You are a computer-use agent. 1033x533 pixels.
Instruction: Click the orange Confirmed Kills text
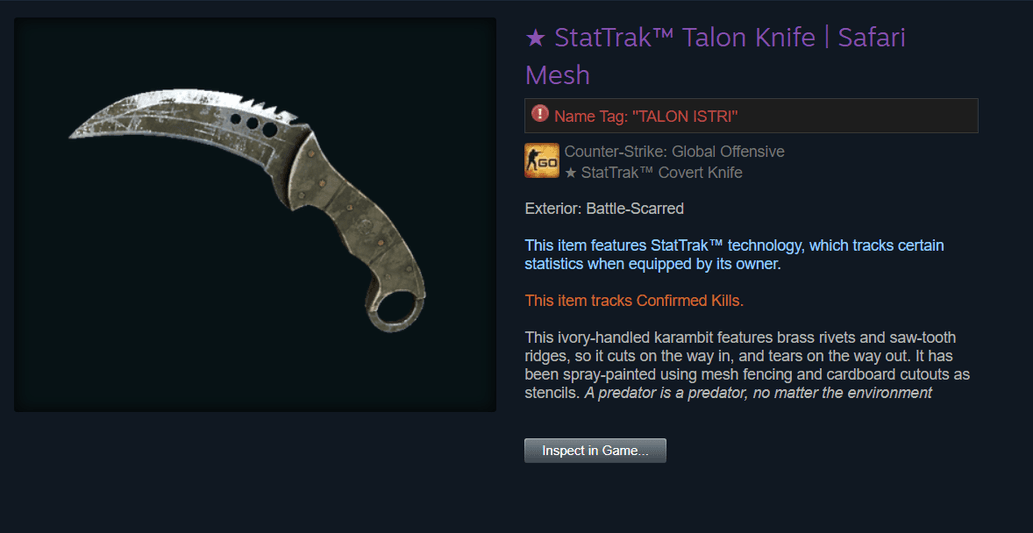click(634, 301)
